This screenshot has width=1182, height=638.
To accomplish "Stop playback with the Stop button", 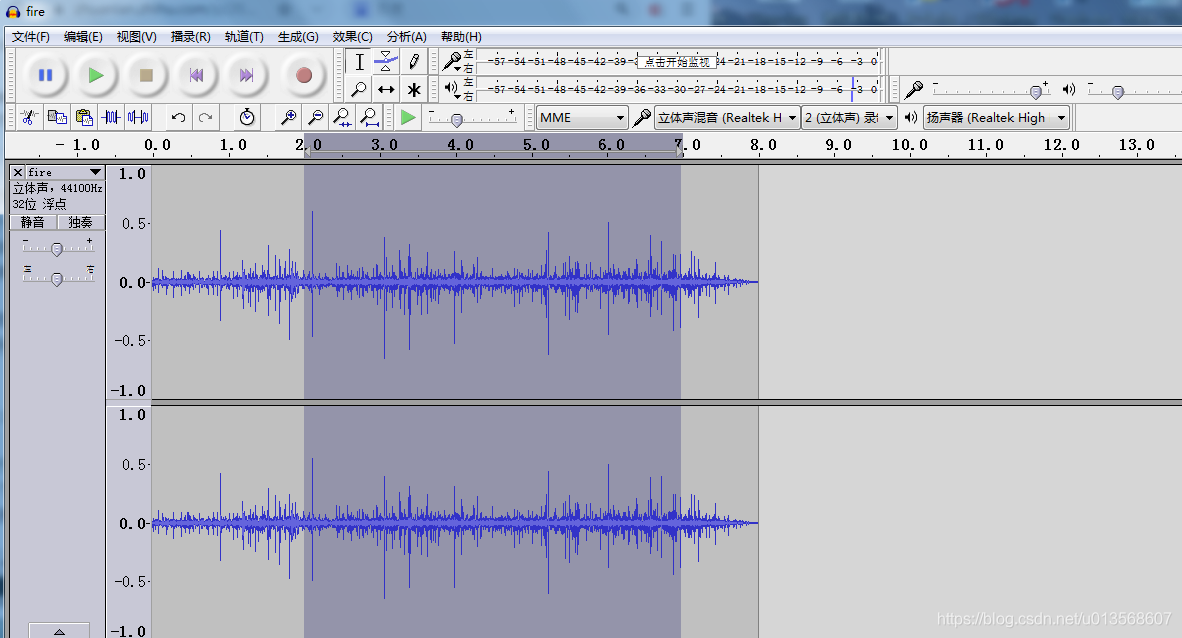I will tap(146, 75).
